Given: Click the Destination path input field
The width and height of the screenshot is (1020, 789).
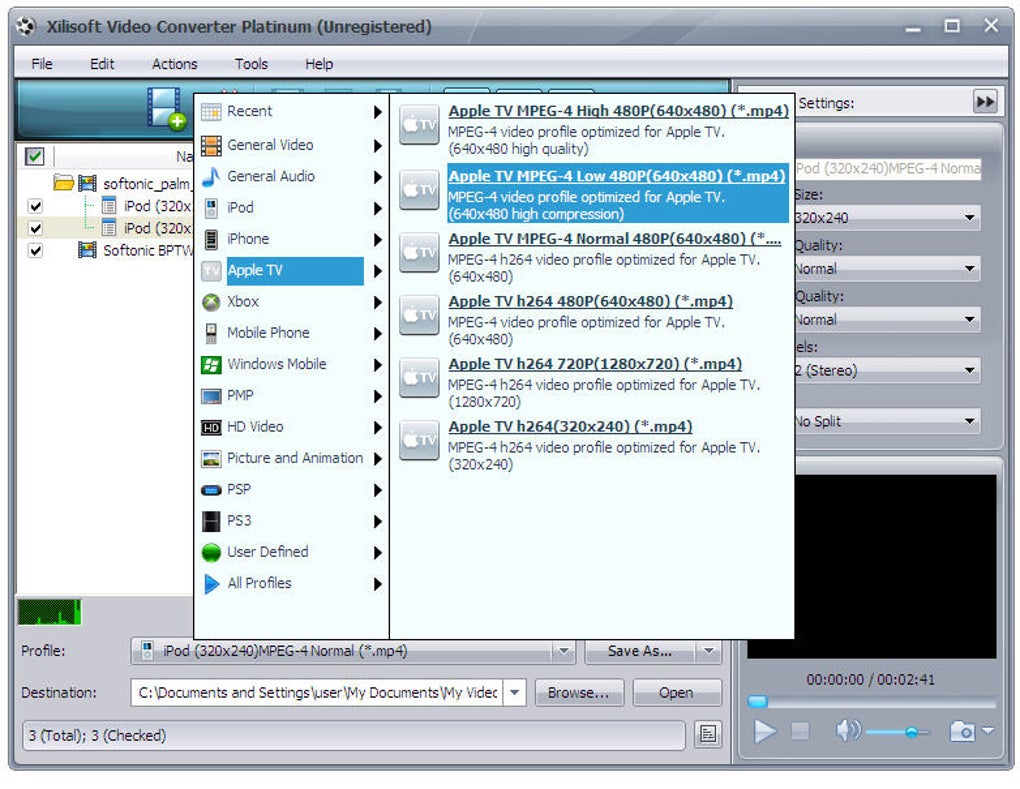Looking at the screenshot, I should 318,693.
